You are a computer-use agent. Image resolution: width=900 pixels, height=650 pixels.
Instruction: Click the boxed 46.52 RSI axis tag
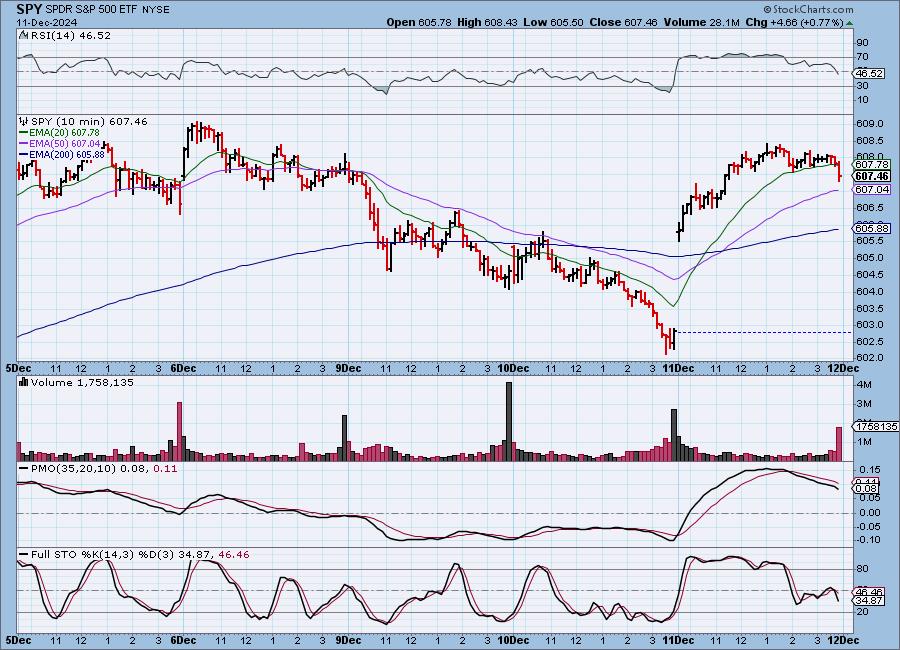[x=869, y=73]
